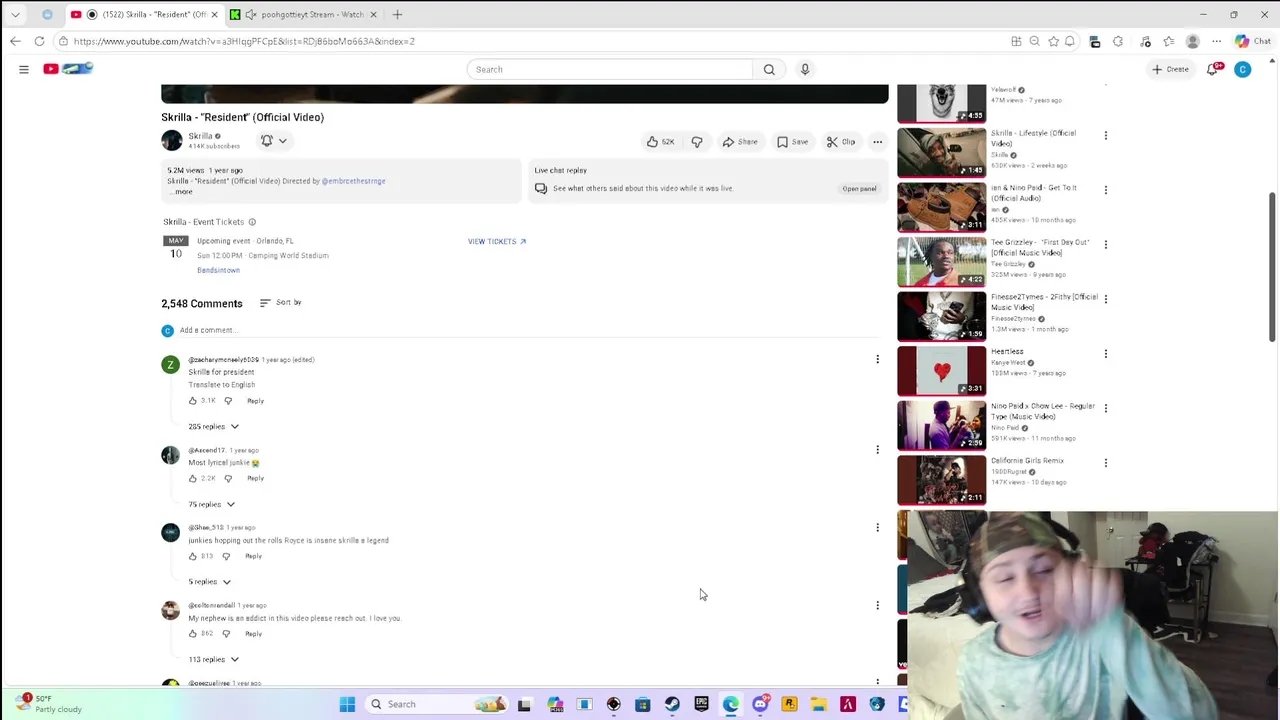Expand the 285 replies thread
1280x720 pixels.
[214, 427]
